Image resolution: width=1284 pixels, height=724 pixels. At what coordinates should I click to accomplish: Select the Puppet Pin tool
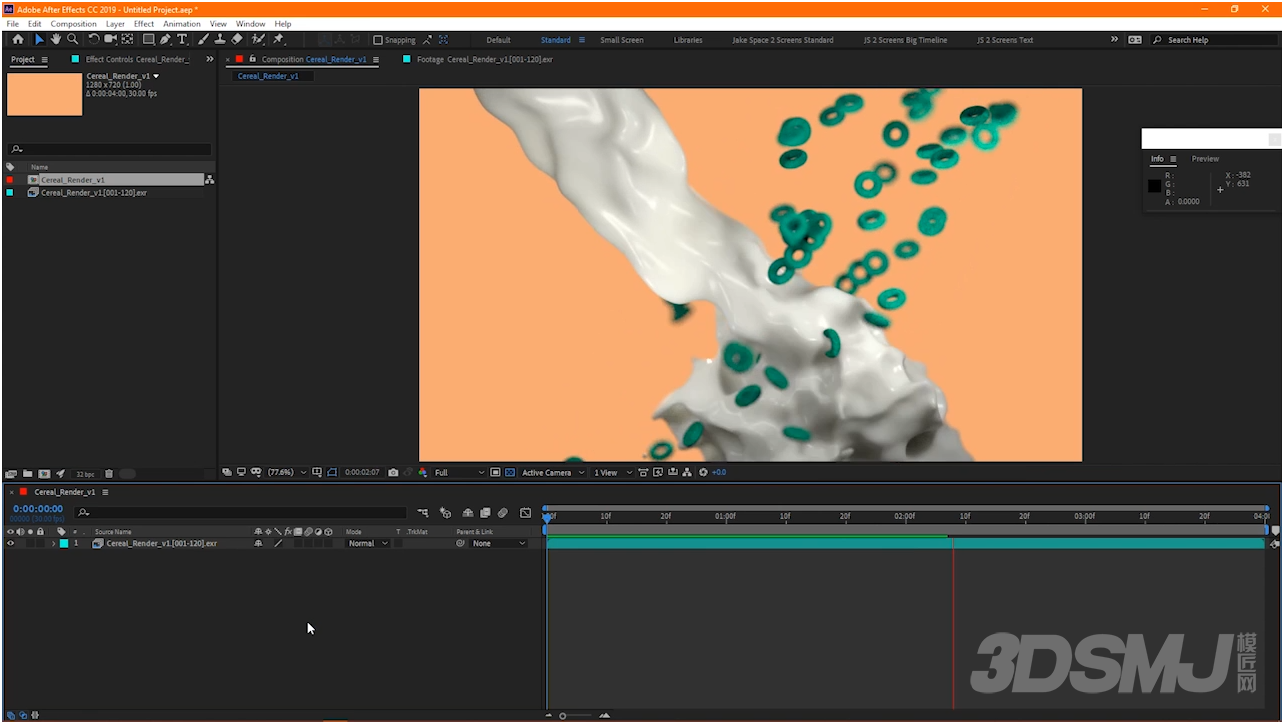click(279, 40)
